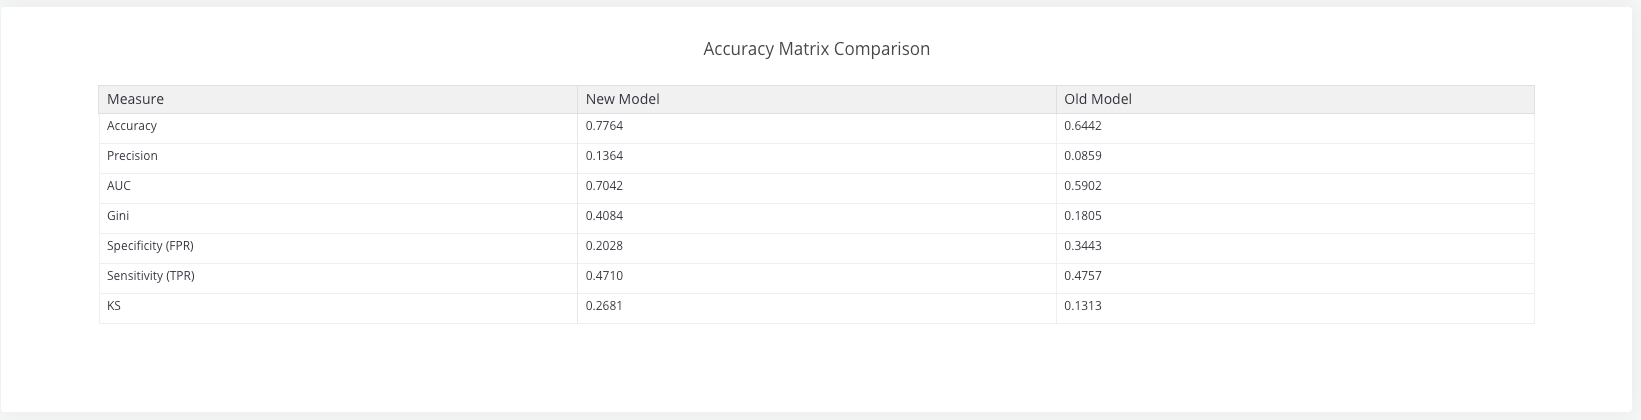Select the Measure column header
The width and height of the screenshot is (1641, 420).
135,99
